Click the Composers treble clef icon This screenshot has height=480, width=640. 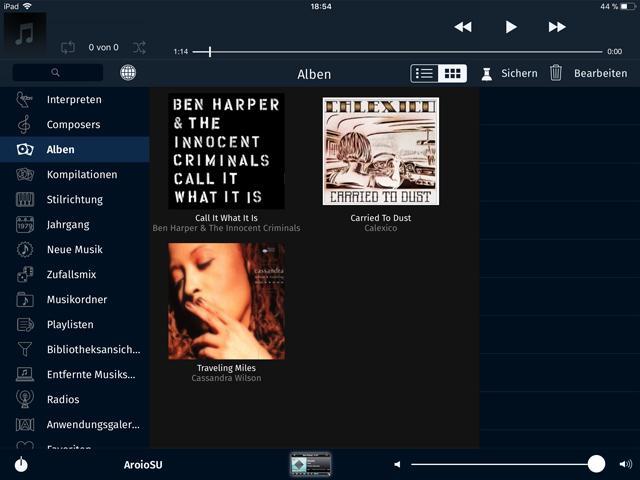tap(24, 124)
